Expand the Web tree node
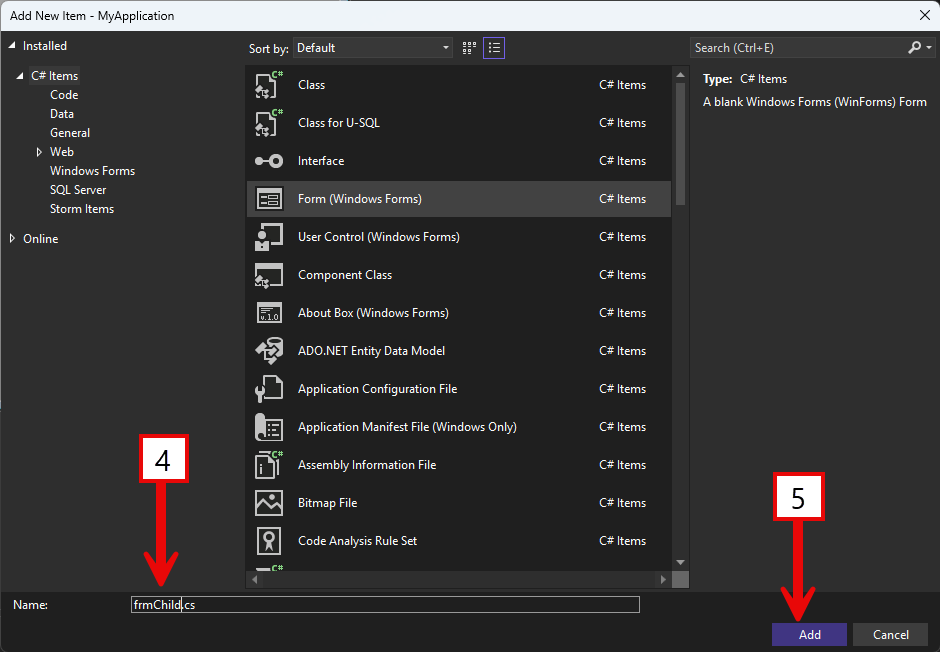940x652 pixels. click(39, 152)
